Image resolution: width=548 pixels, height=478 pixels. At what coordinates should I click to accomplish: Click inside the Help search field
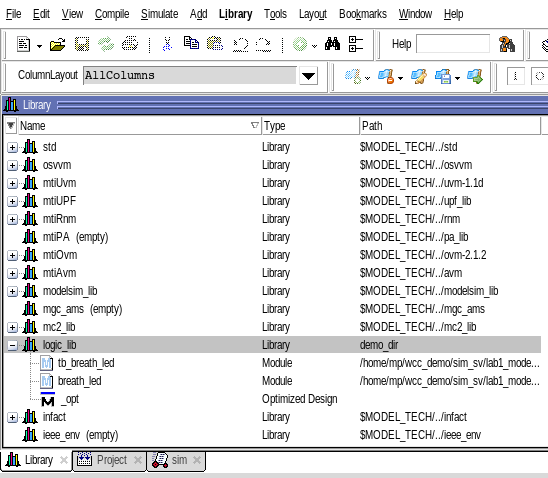(453, 44)
